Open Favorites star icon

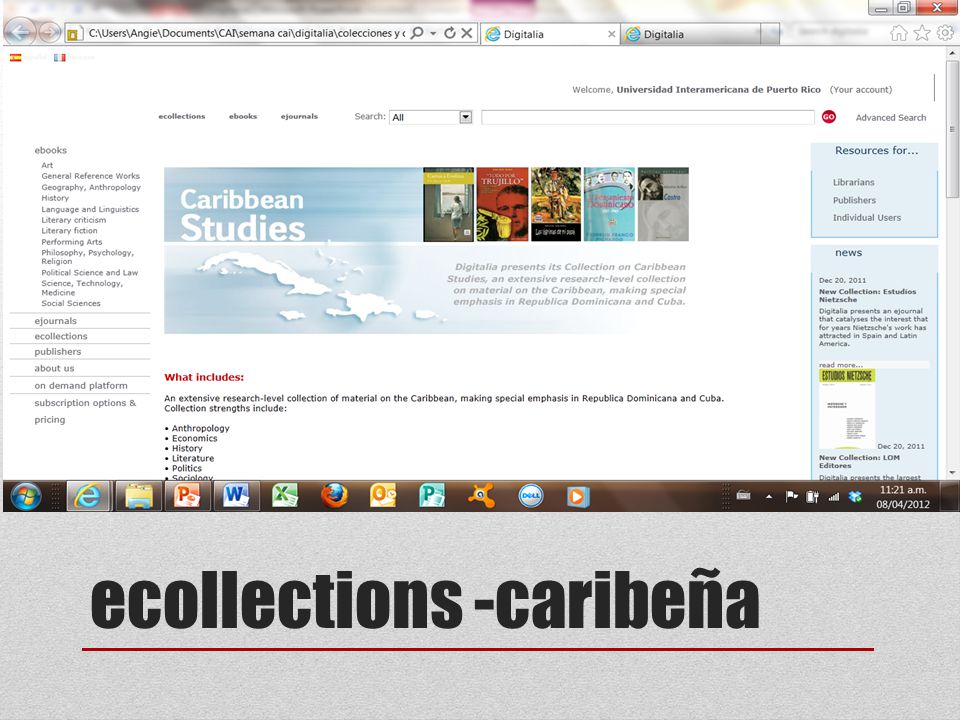click(x=921, y=34)
